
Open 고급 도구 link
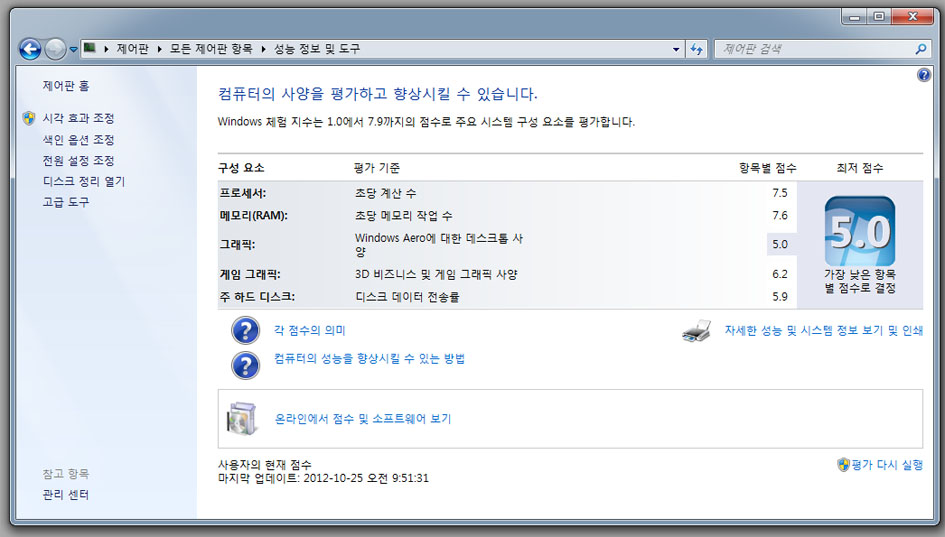point(66,202)
